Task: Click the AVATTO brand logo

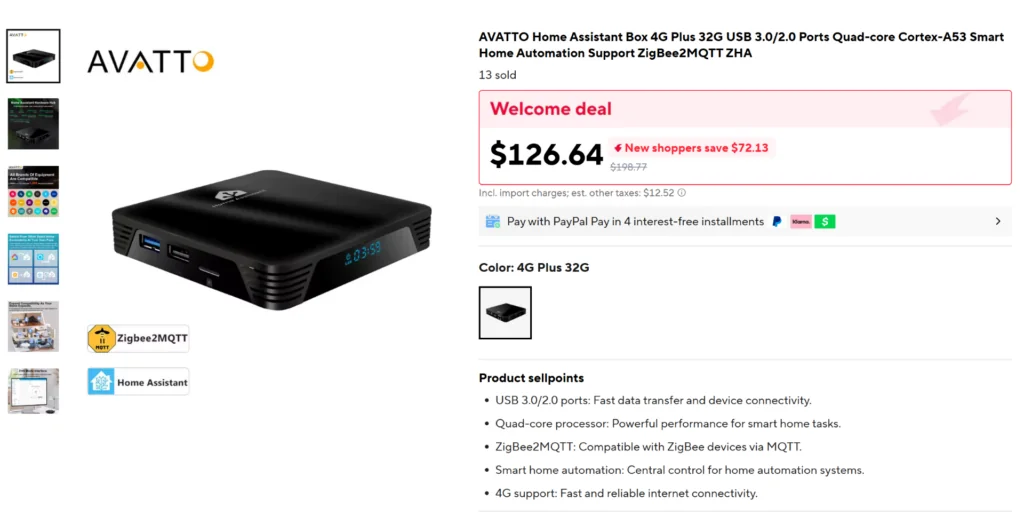Action: [x=150, y=62]
